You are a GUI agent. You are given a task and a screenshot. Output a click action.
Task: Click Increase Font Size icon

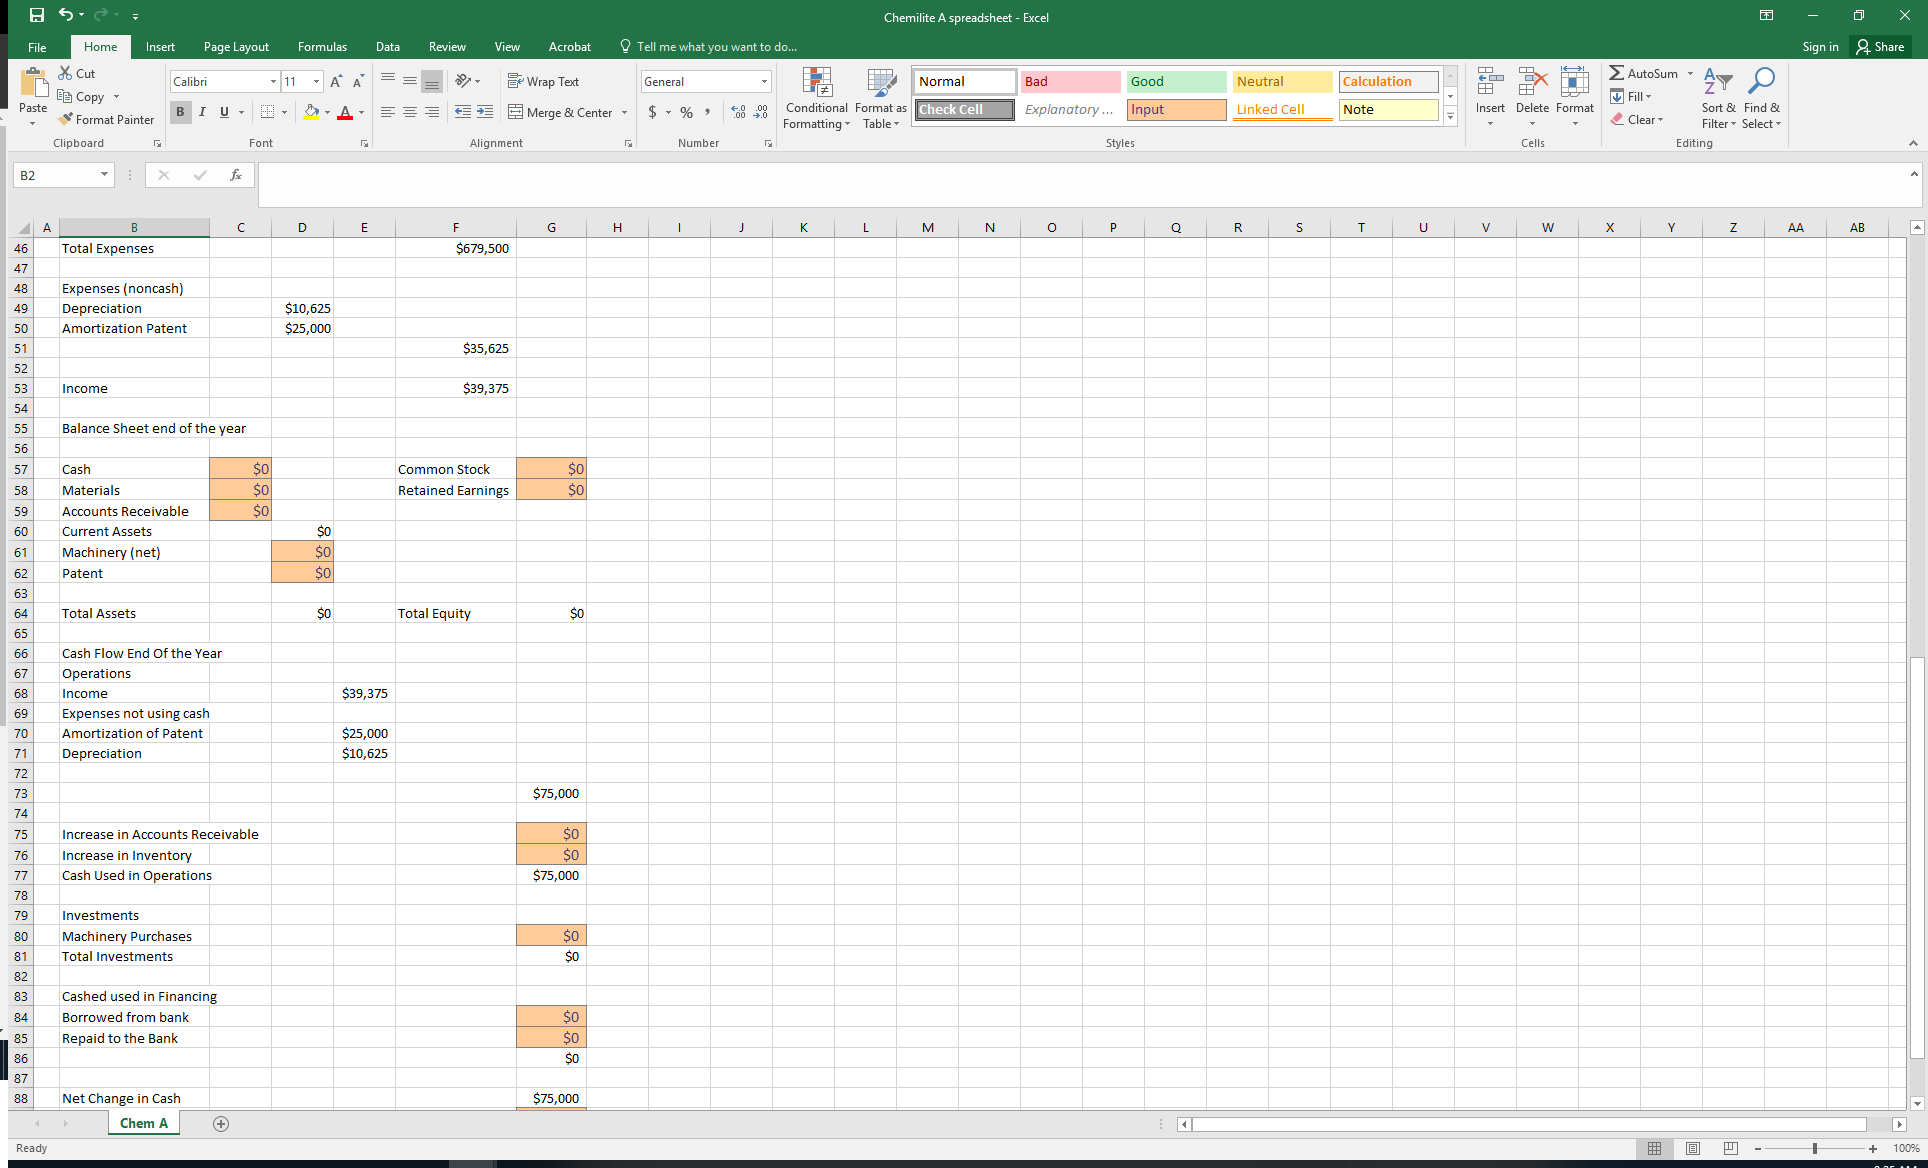[336, 81]
